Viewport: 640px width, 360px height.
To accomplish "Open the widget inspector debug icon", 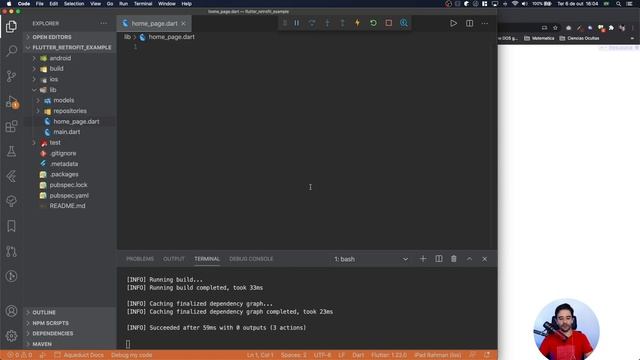I will 404,23.
